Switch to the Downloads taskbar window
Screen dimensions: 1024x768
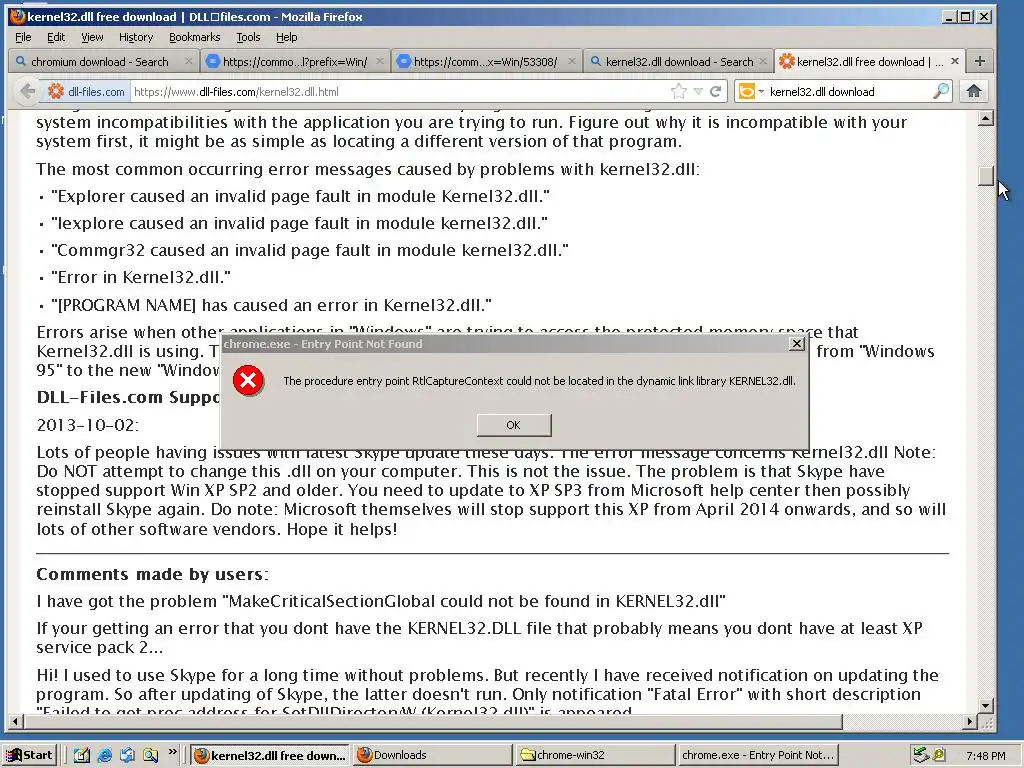point(433,755)
